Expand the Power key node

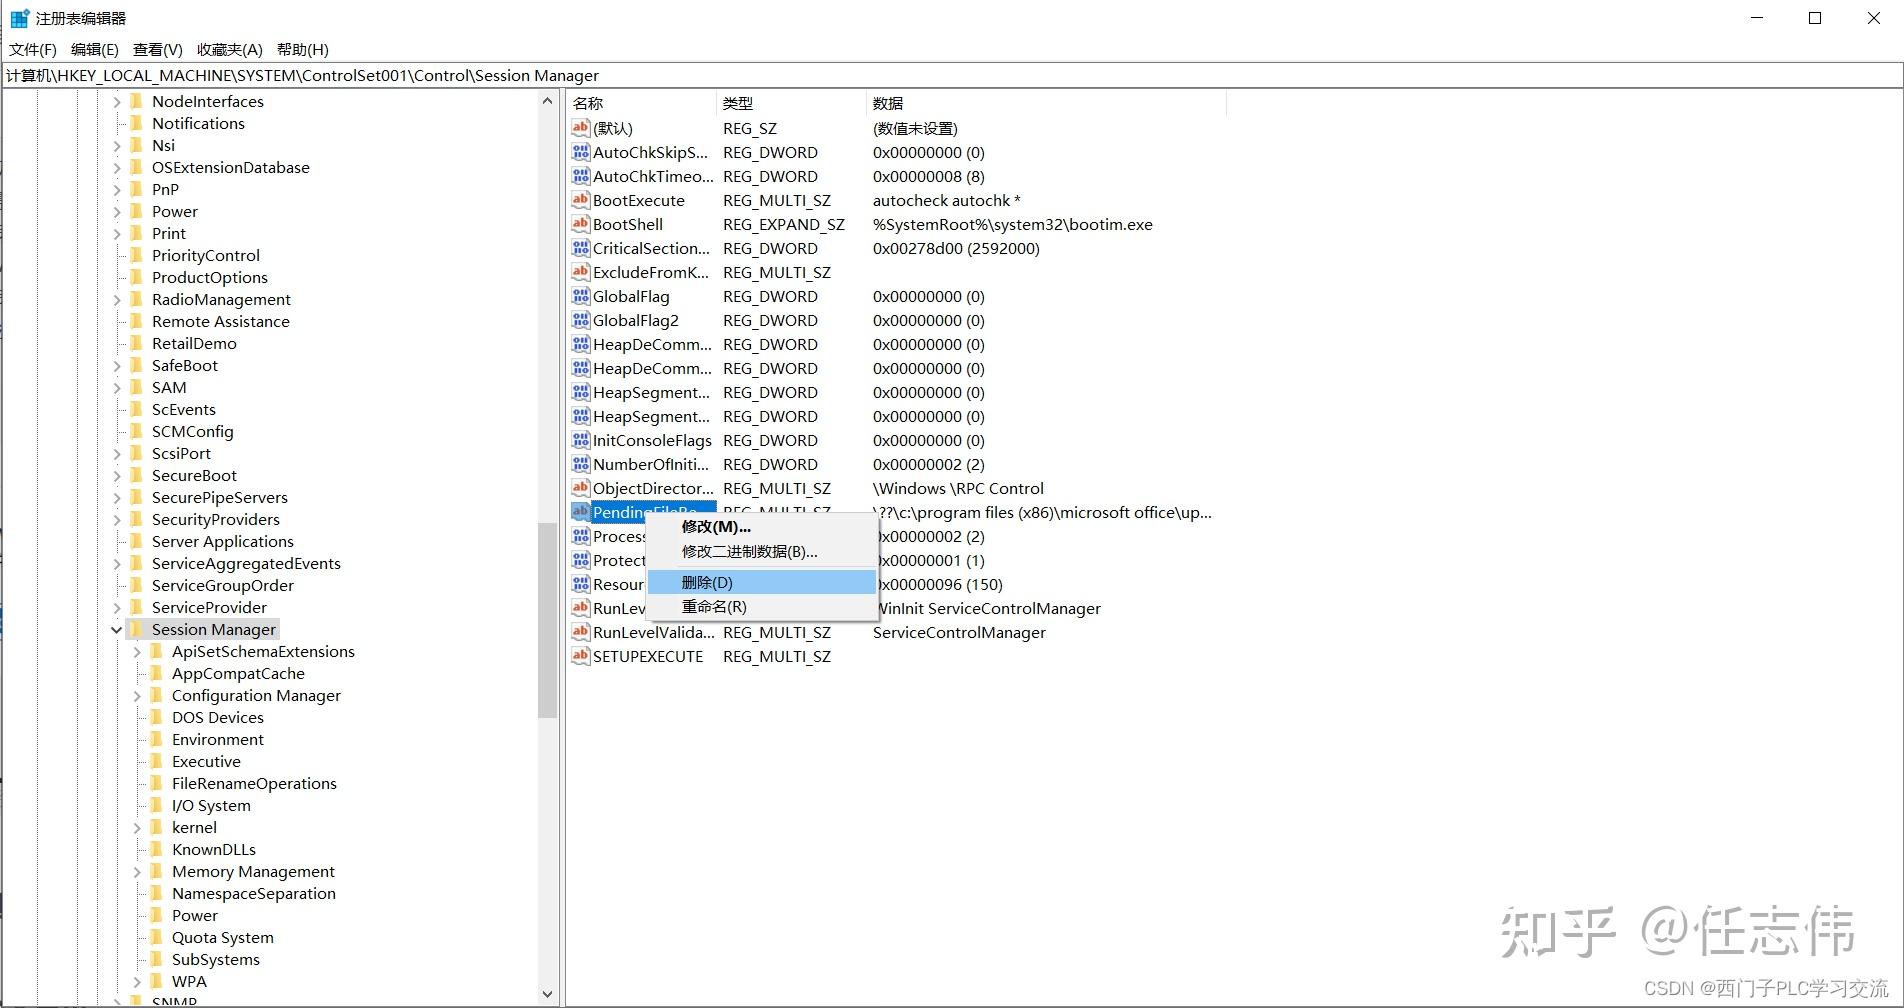118,211
